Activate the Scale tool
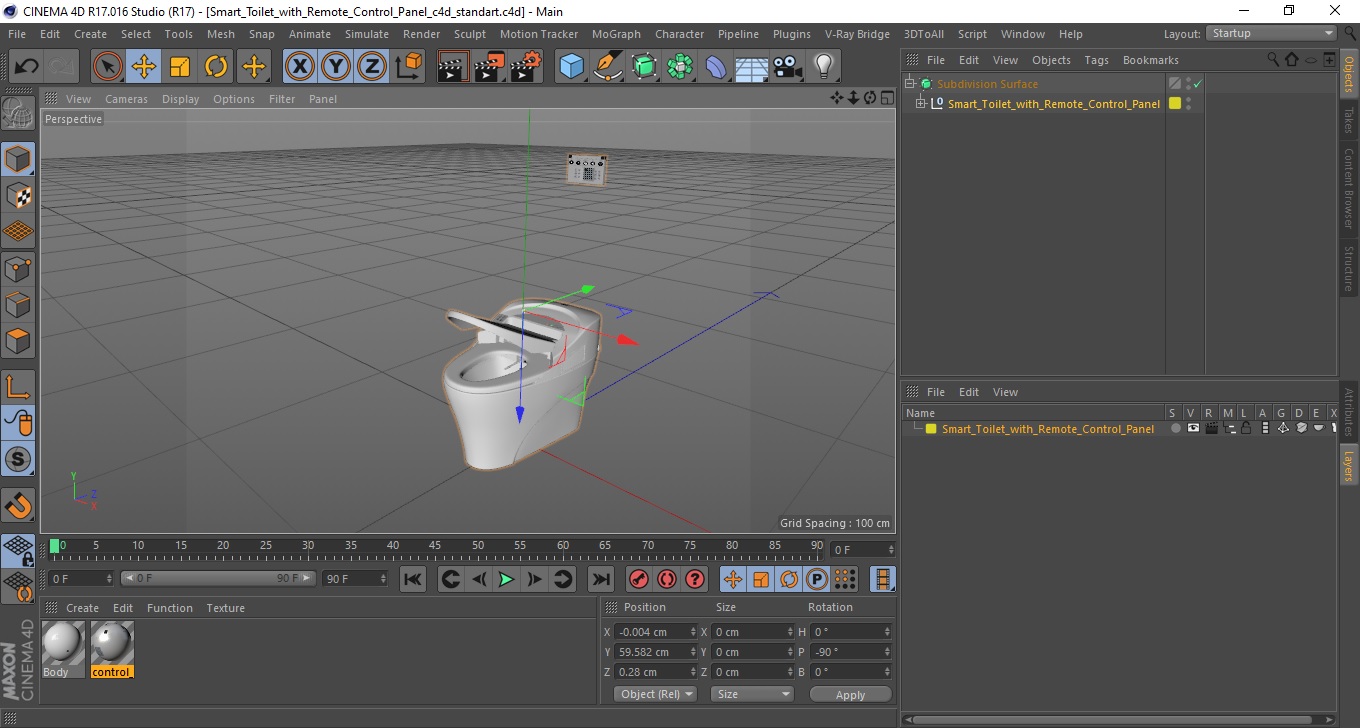The height and width of the screenshot is (728, 1360). pyautogui.click(x=180, y=67)
